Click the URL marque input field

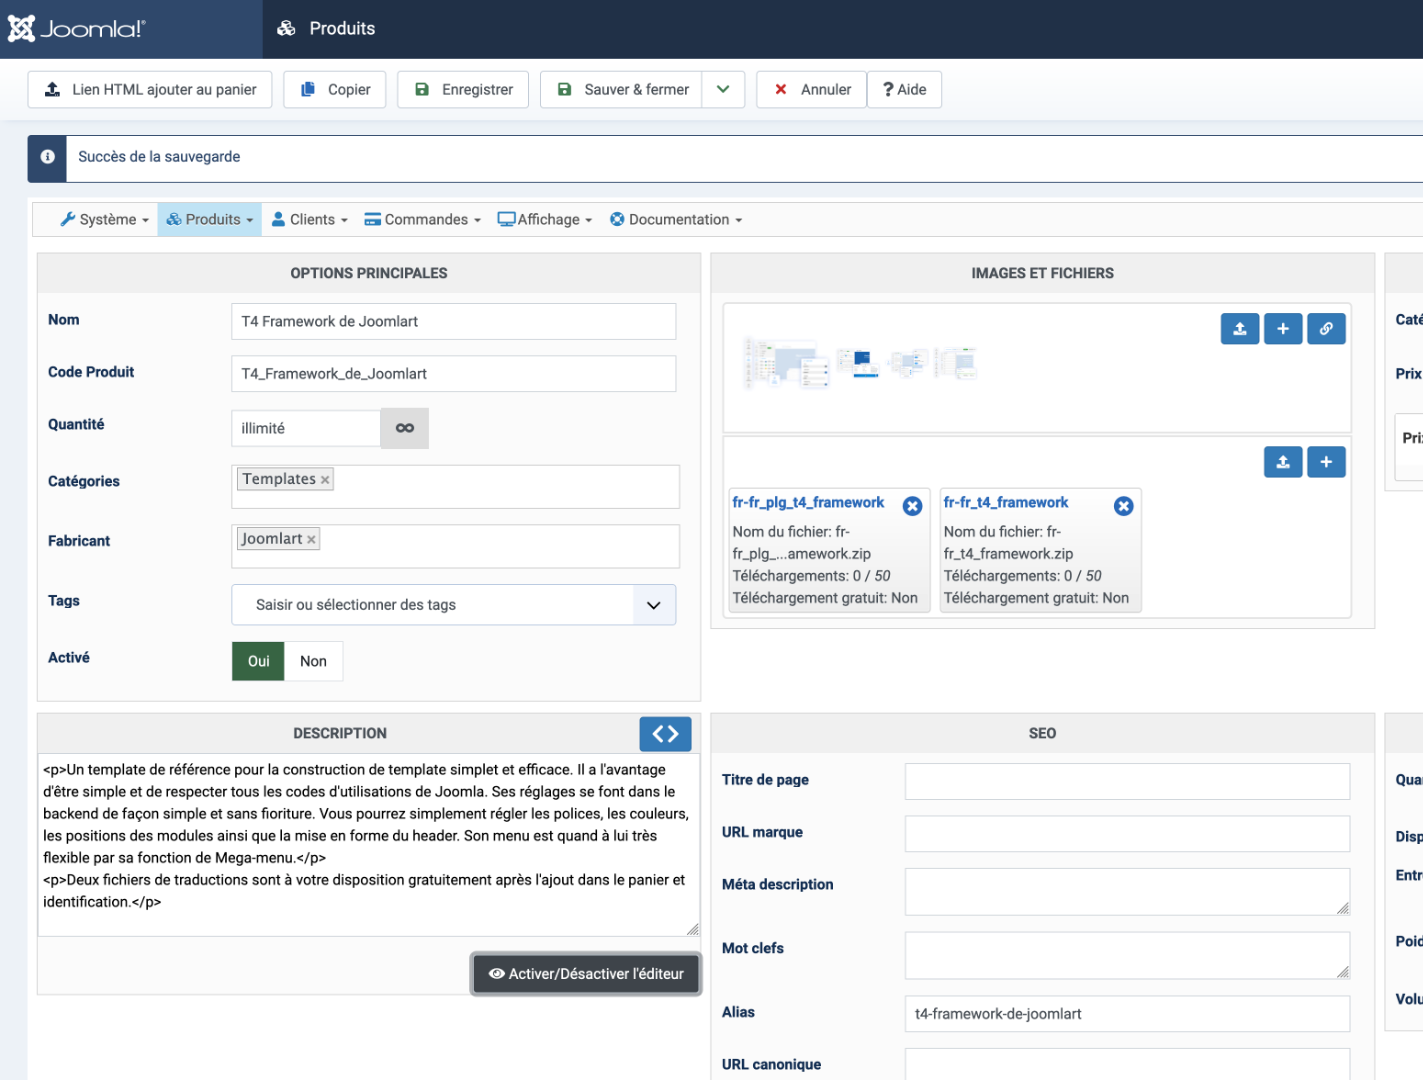[x=1127, y=834]
